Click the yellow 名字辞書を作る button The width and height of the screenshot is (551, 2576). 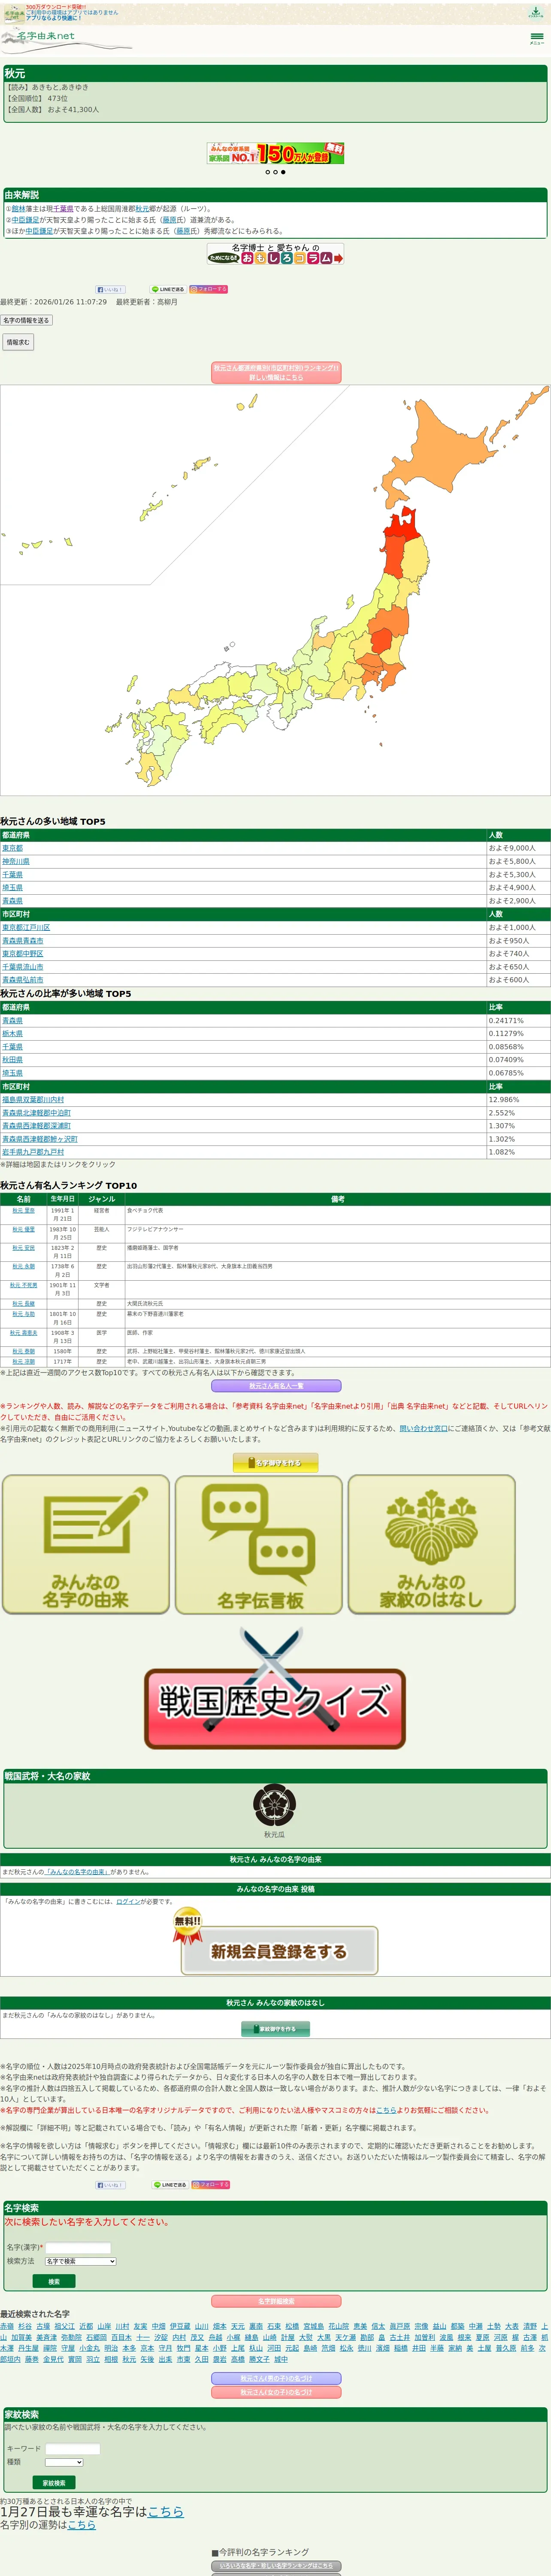[x=275, y=1463]
